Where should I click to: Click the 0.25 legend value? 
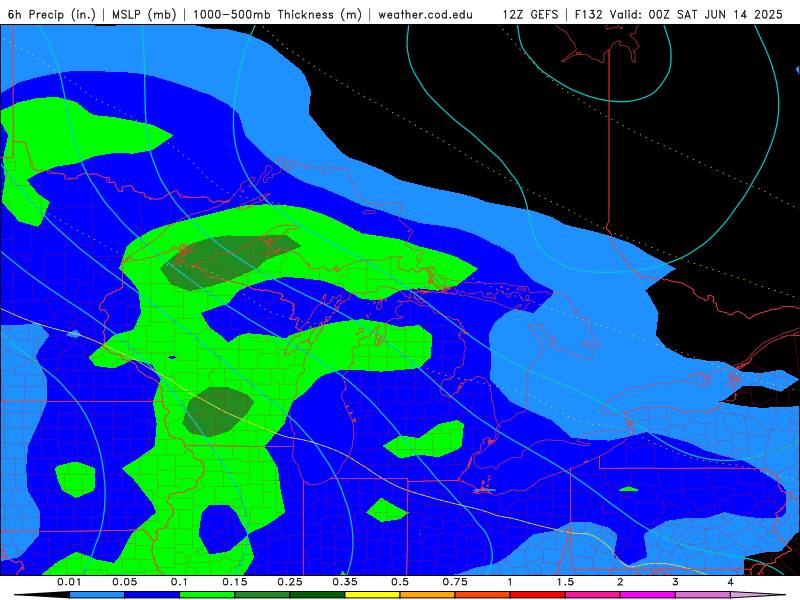[x=290, y=582]
